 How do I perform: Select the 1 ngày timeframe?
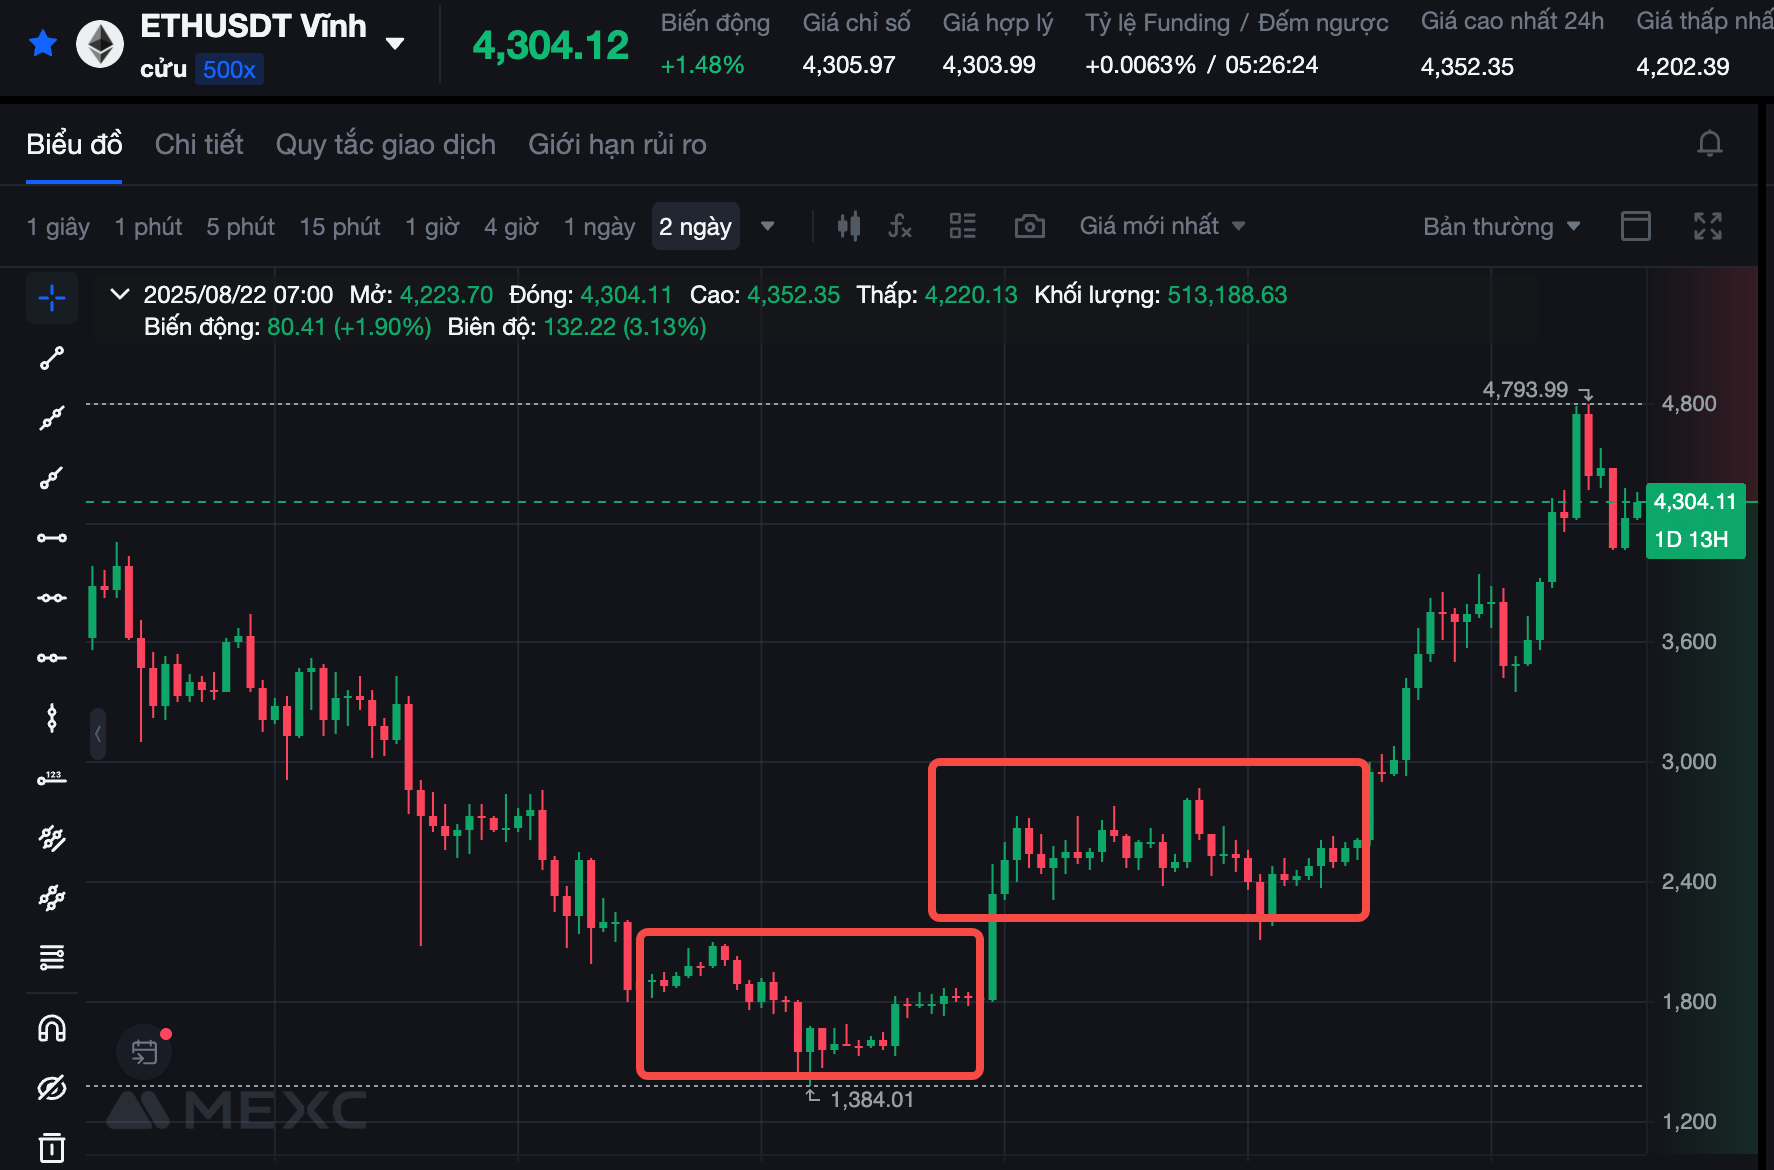599,227
